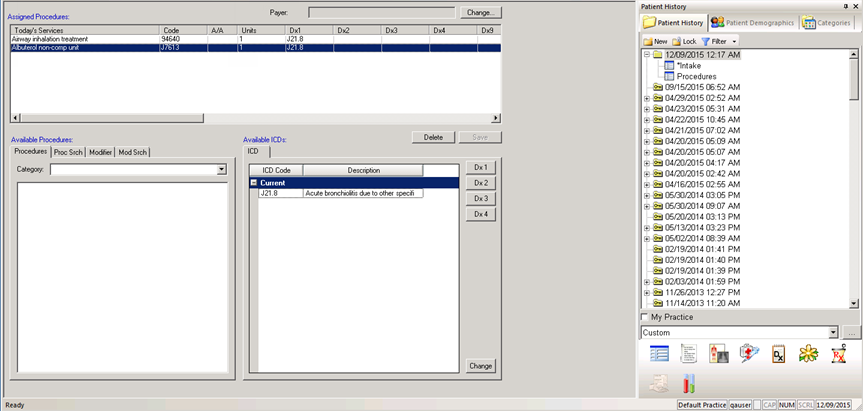Click the Description column header
Viewport: 863px width, 411px height.
pos(363,171)
